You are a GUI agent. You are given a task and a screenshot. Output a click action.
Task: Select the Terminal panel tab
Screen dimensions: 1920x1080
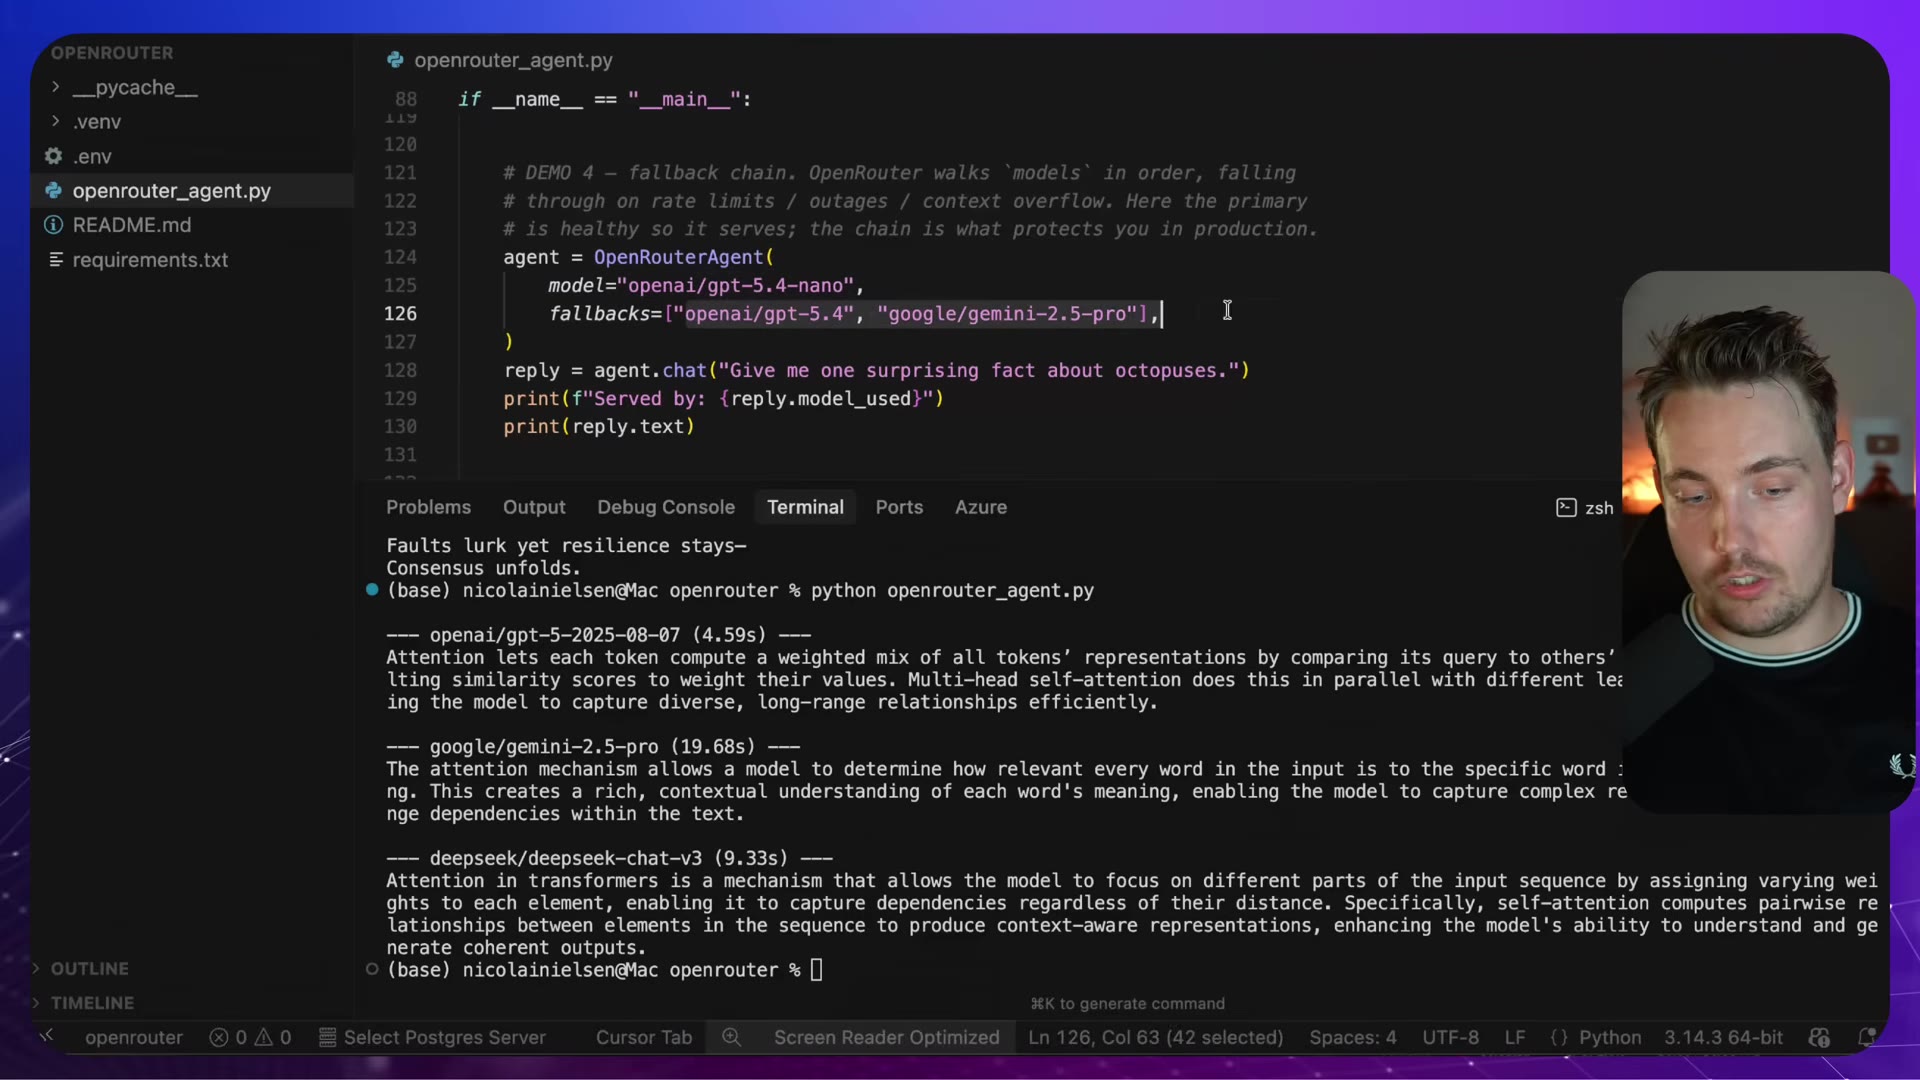click(805, 507)
